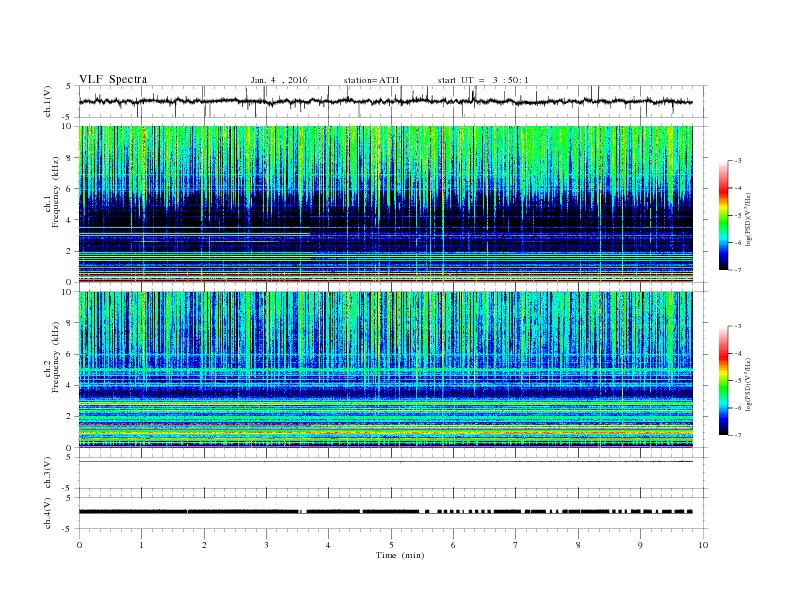Select the "start UT = 3 :50: 1" text

(483, 80)
